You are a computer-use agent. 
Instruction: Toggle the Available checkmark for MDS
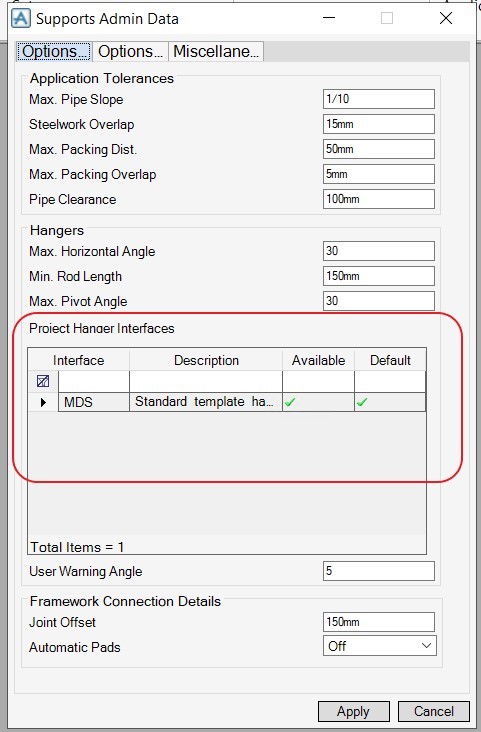290,402
